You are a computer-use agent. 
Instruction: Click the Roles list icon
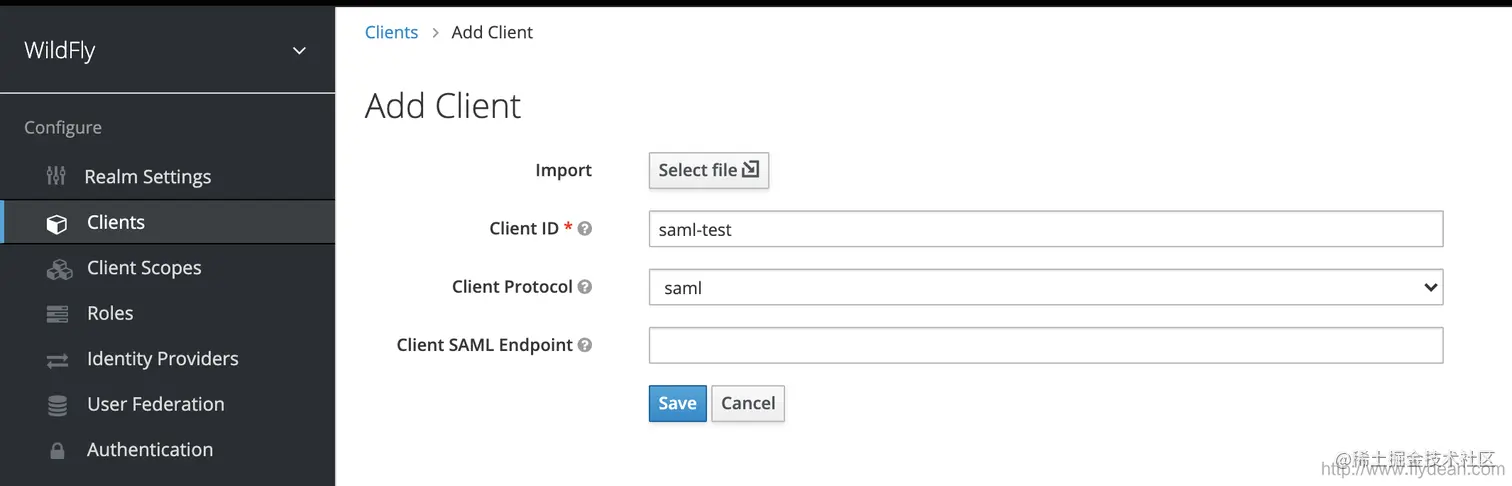(57, 314)
